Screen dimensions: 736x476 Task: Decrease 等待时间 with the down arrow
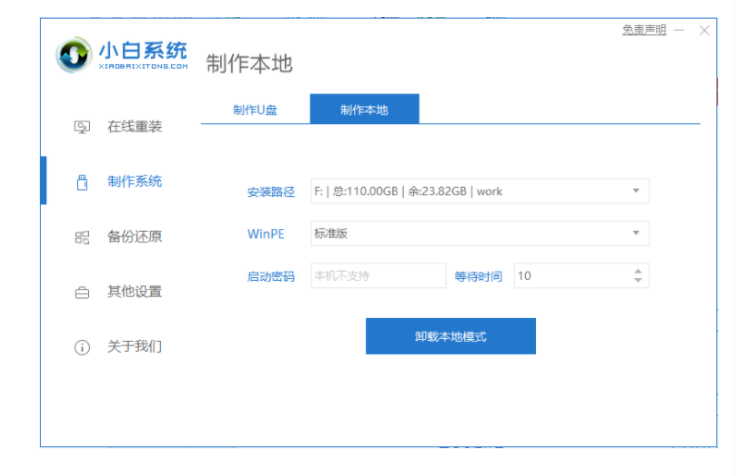(638, 280)
